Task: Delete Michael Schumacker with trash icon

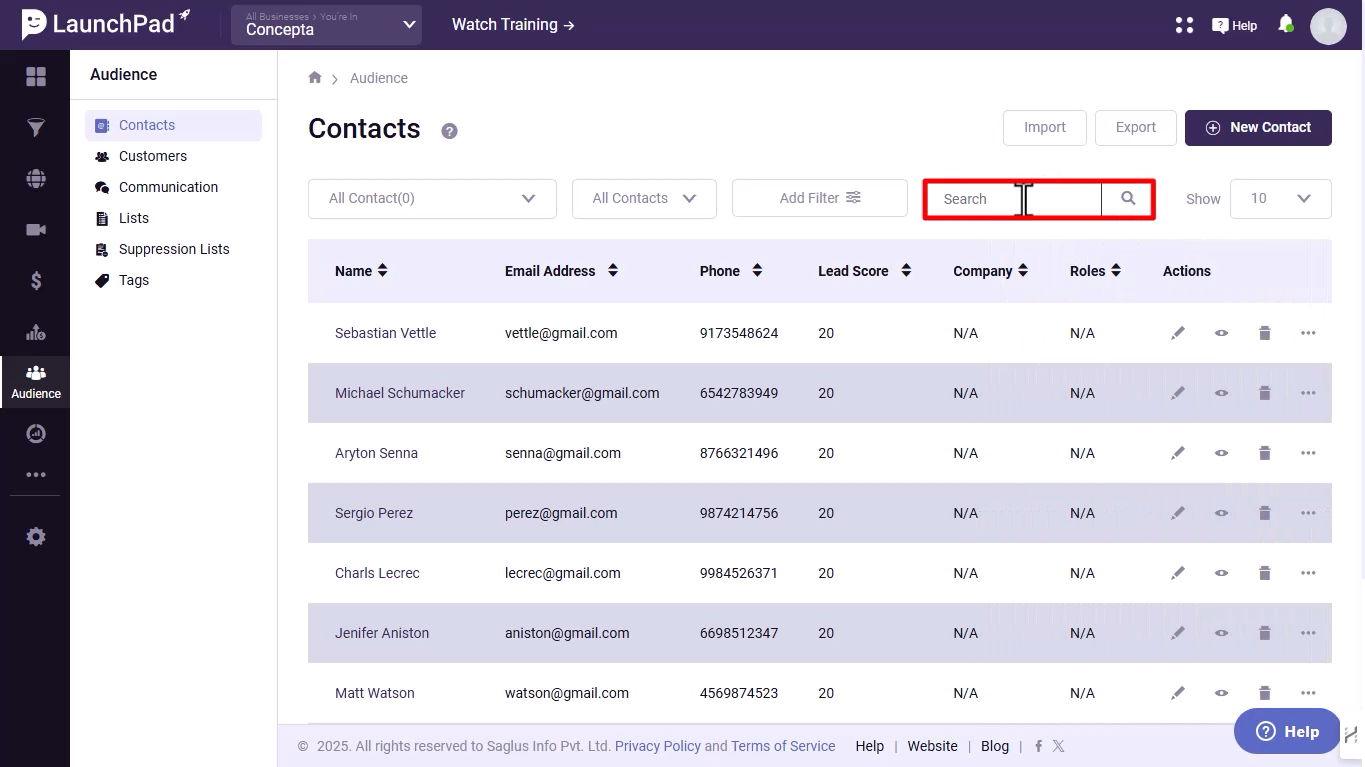Action: (x=1264, y=393)
